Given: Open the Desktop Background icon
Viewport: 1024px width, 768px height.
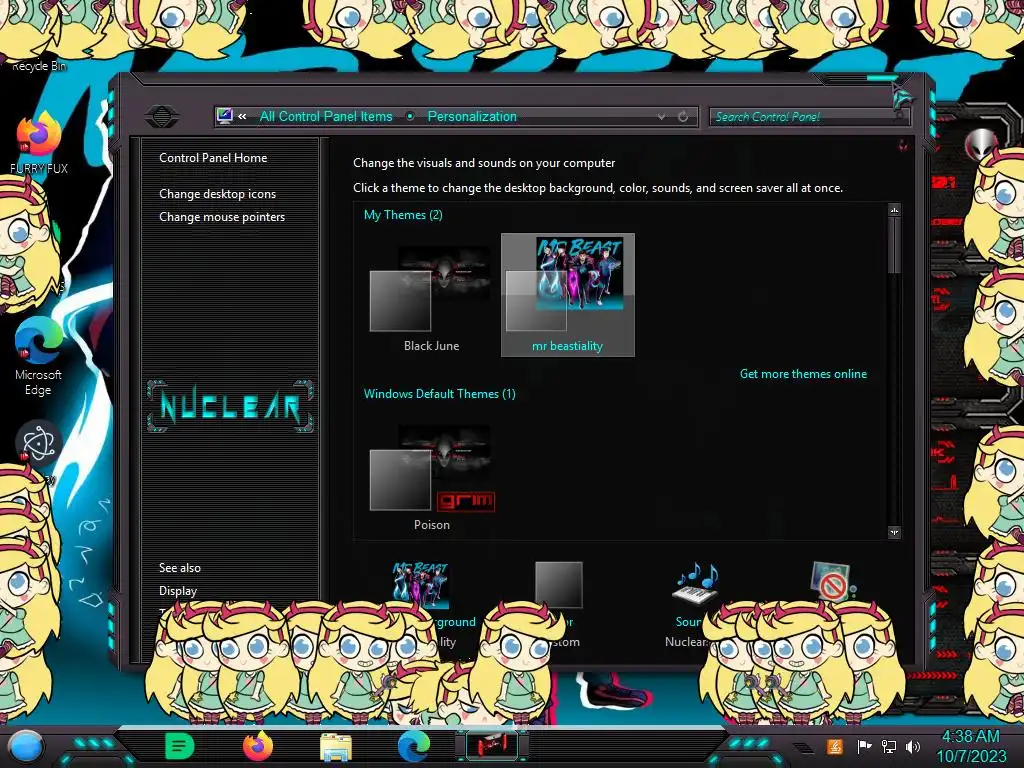Looking at the screenshot, I should 421,584.
